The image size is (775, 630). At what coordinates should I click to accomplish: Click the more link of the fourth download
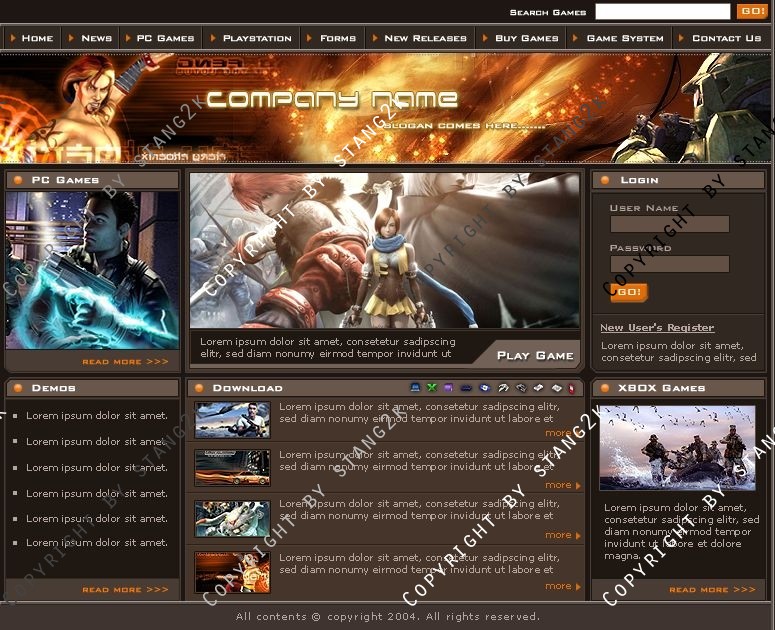click(562, 587)
